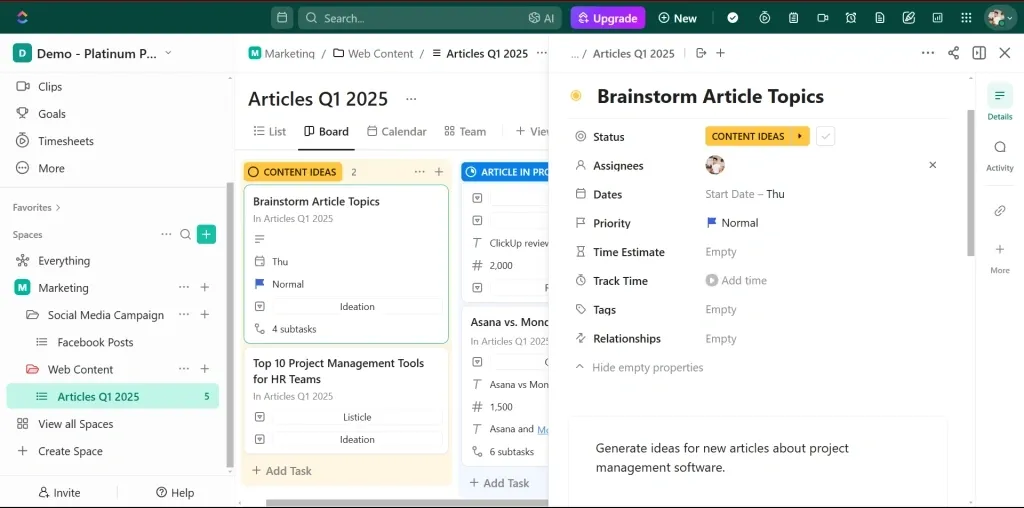This screenshot has height=508, width=1024.
Task: Click the share icon in task panel
Action: point(953,53)
